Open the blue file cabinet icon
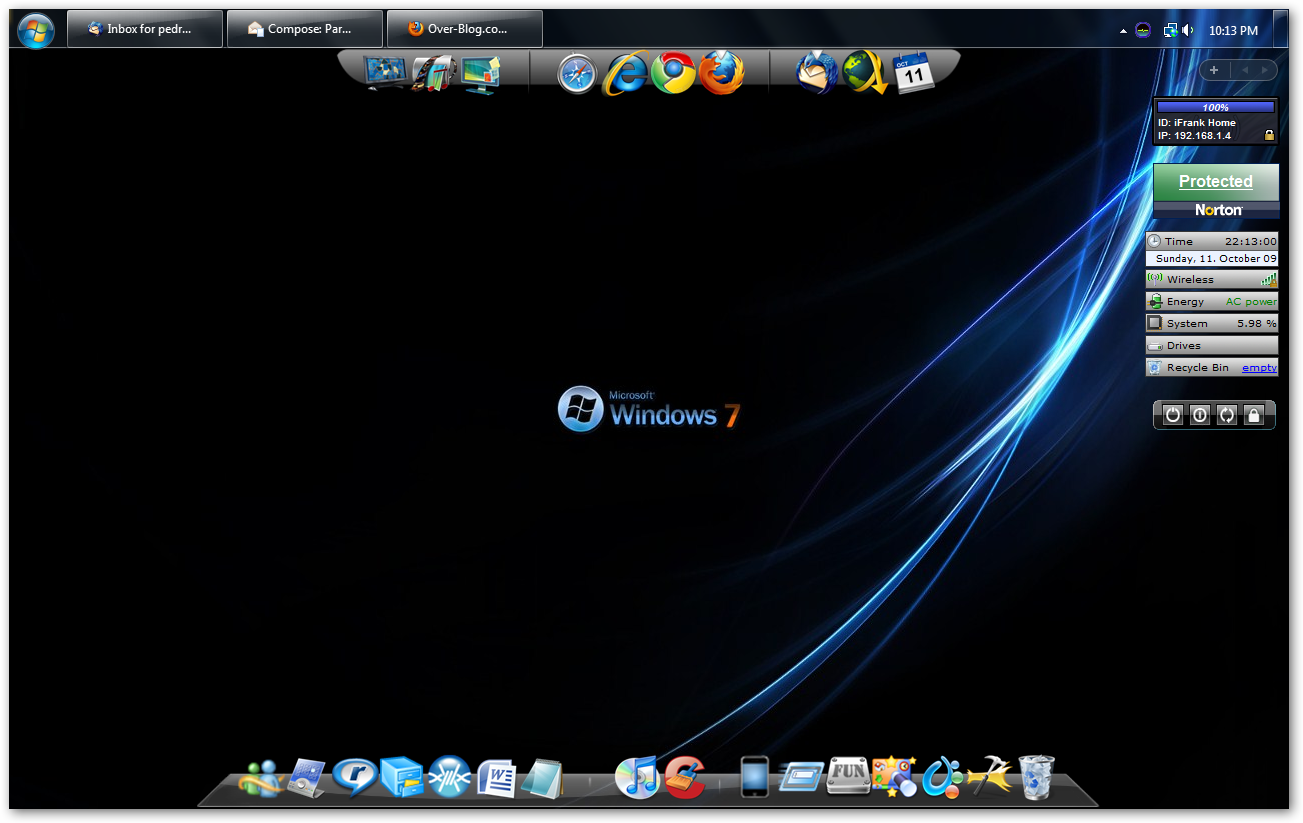This screenshot has height=823, width=1303. click(x=402, y=777)
